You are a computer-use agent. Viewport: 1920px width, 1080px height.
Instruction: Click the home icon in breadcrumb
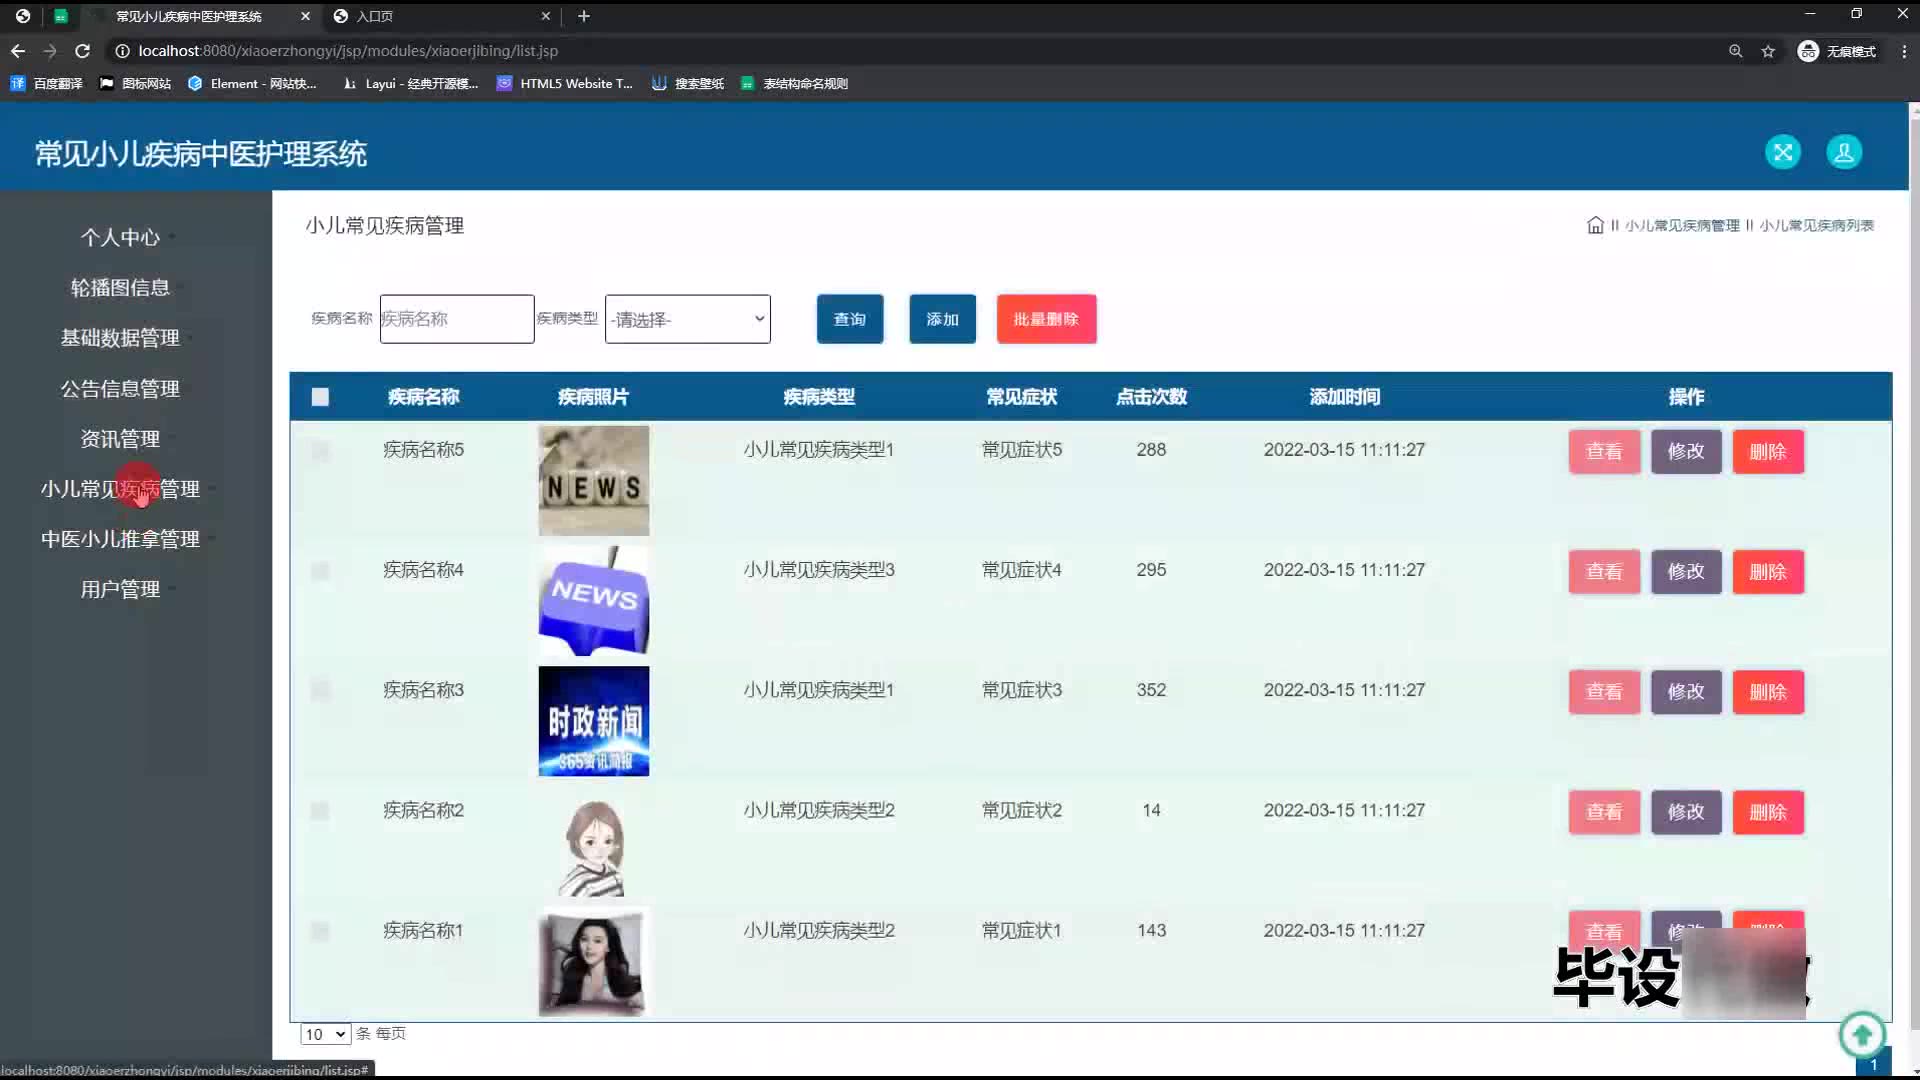(x=1595, y=225)
